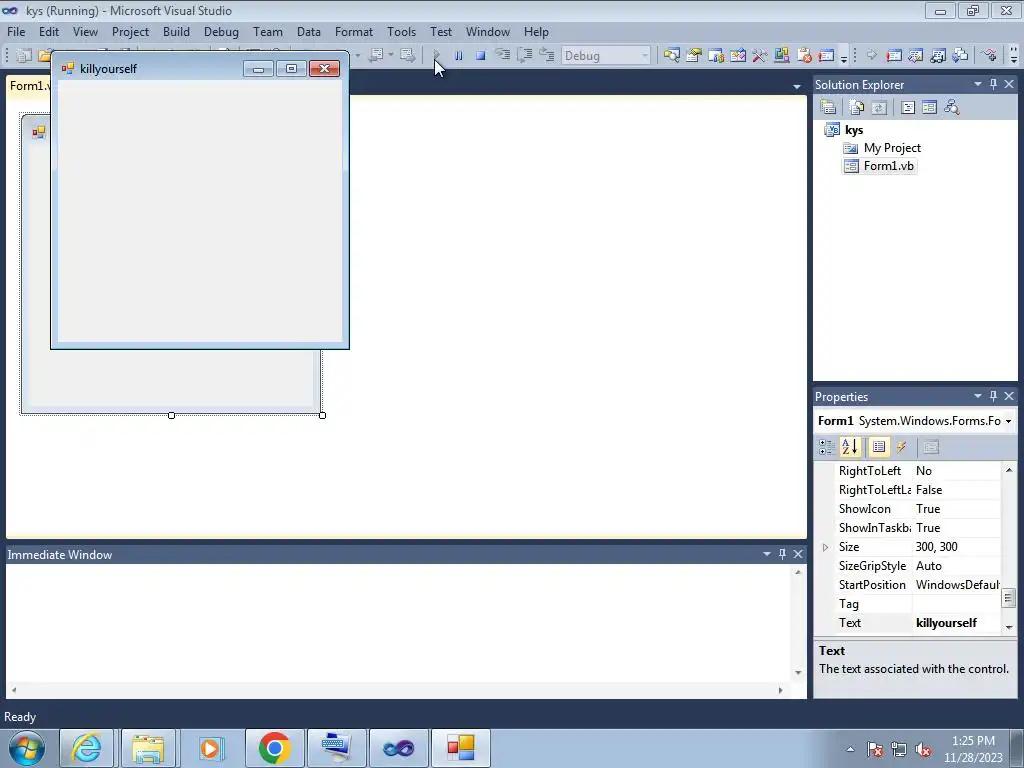Image resolution: width=1024 pixels, height=768 pixels.
Task: Click the Step Into icon in debug toolbar
Action: point(502,56)
